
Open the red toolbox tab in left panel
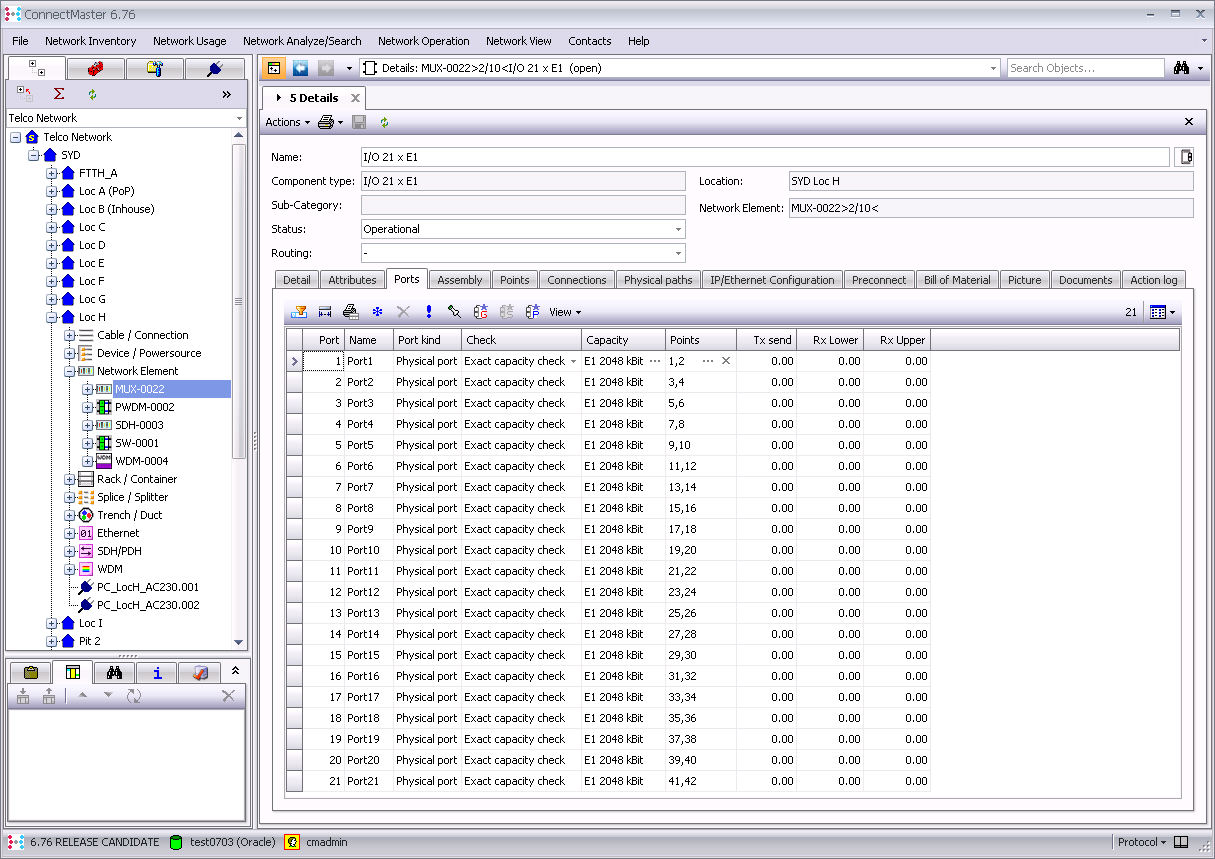coord(96,68)
